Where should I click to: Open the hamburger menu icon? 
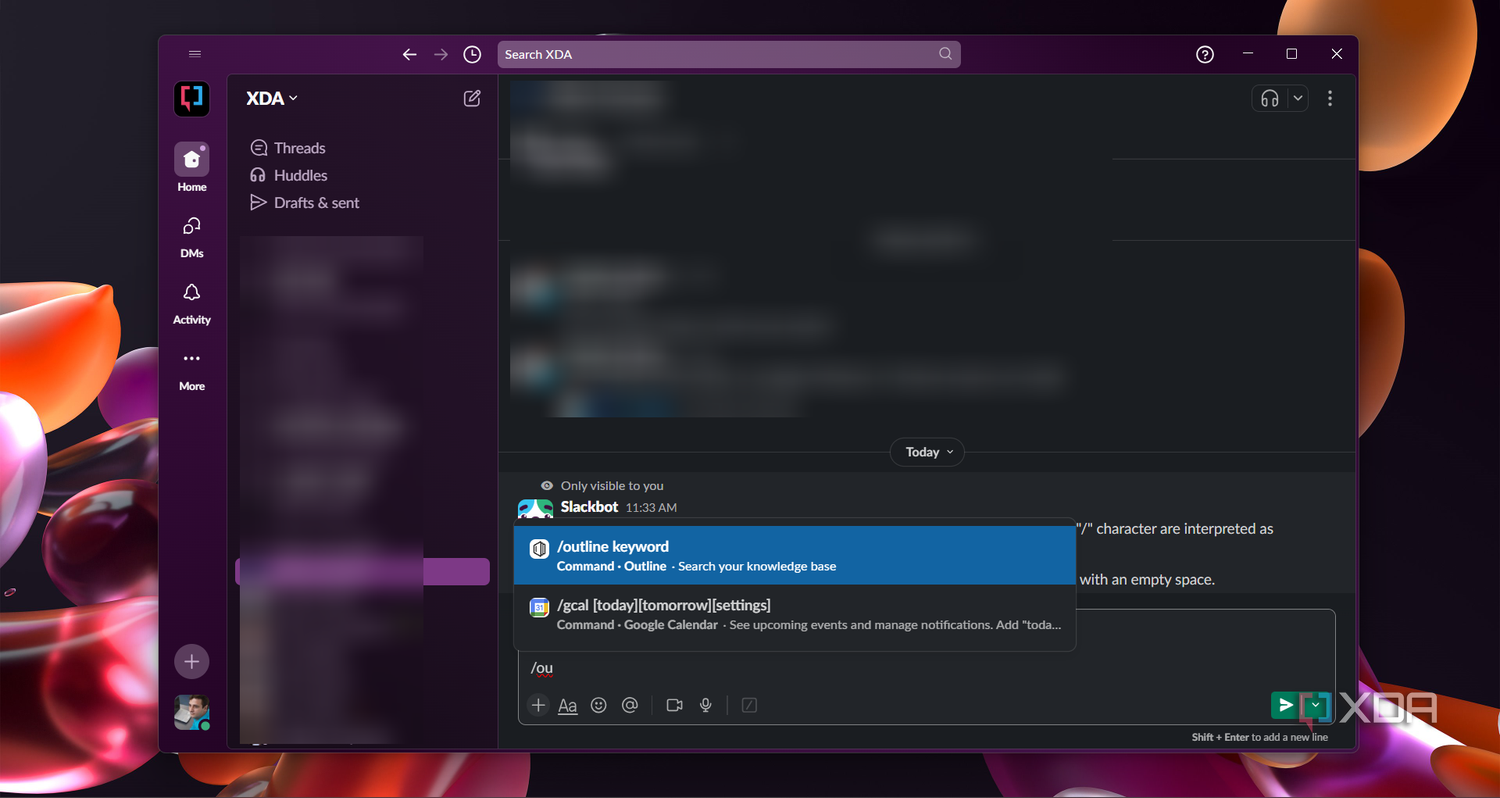click(x=195, y=54)
